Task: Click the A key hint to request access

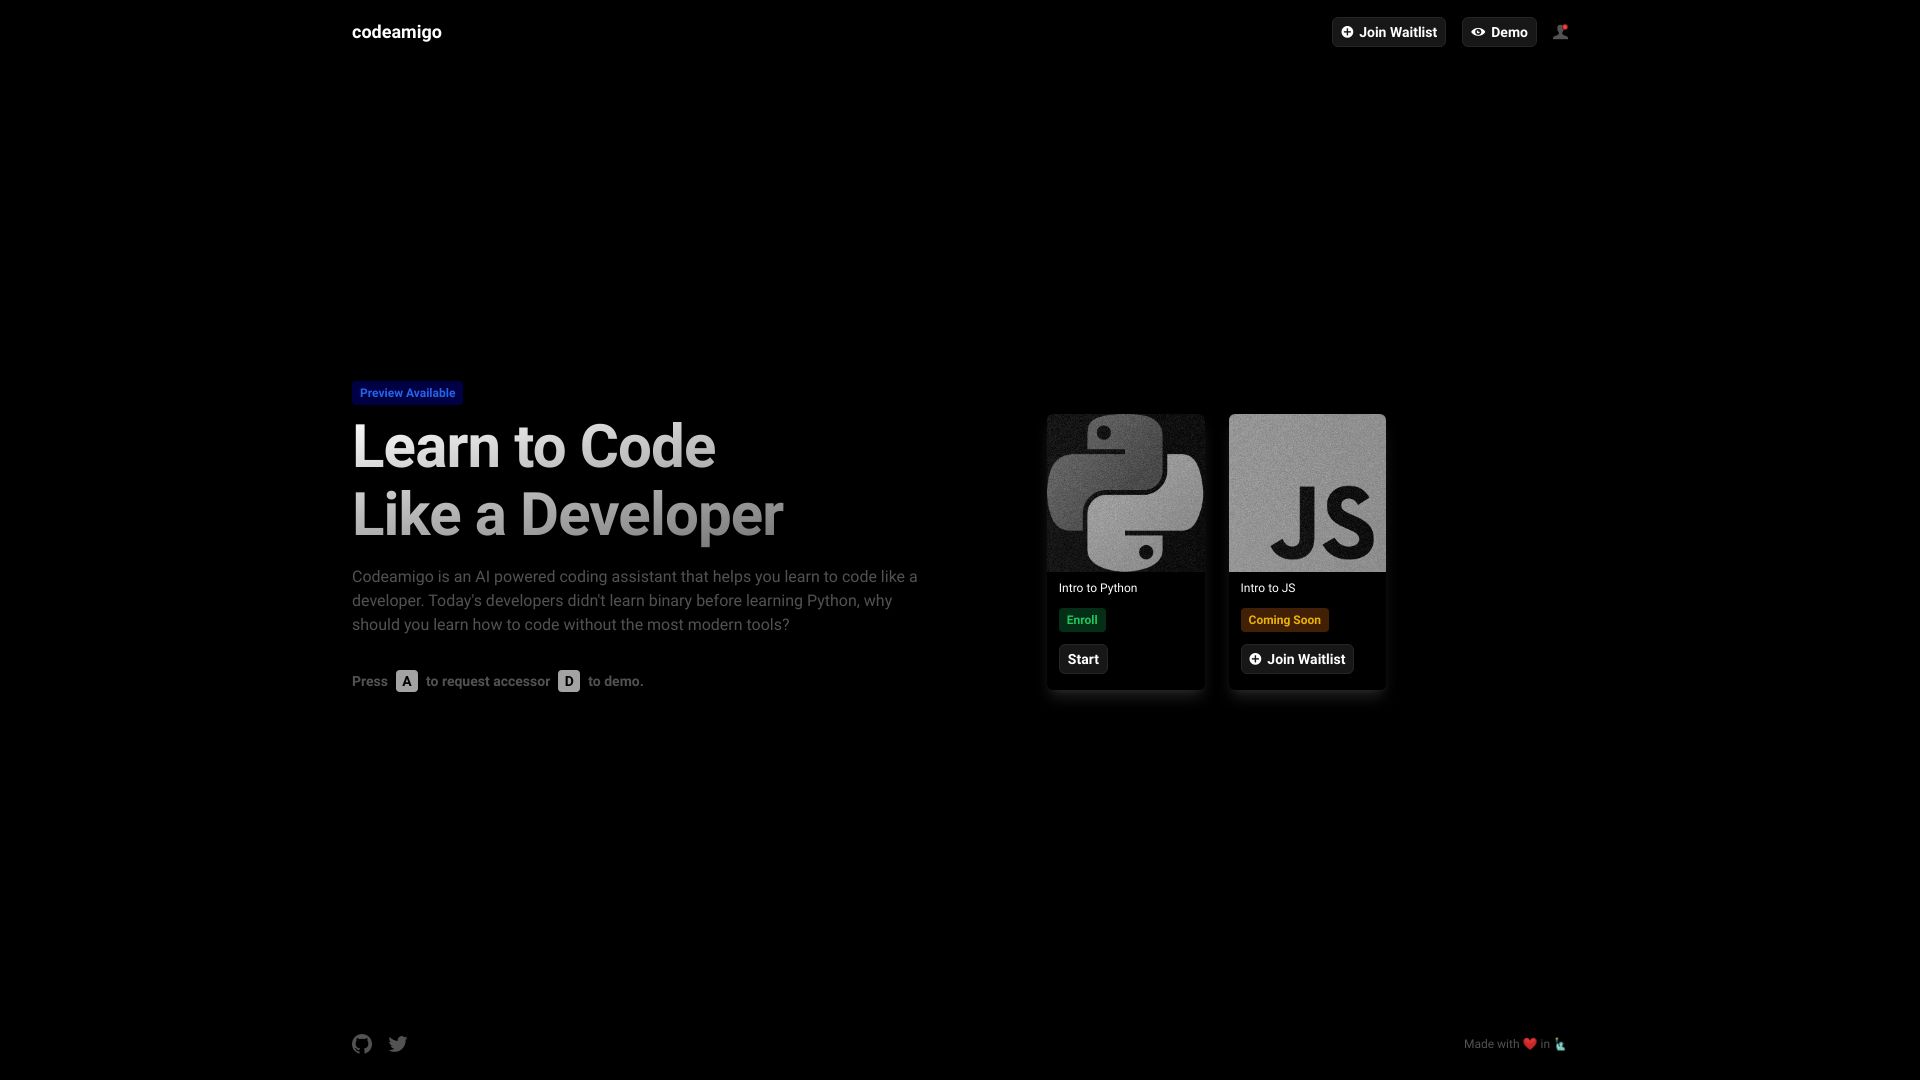Action: [405, 681]
